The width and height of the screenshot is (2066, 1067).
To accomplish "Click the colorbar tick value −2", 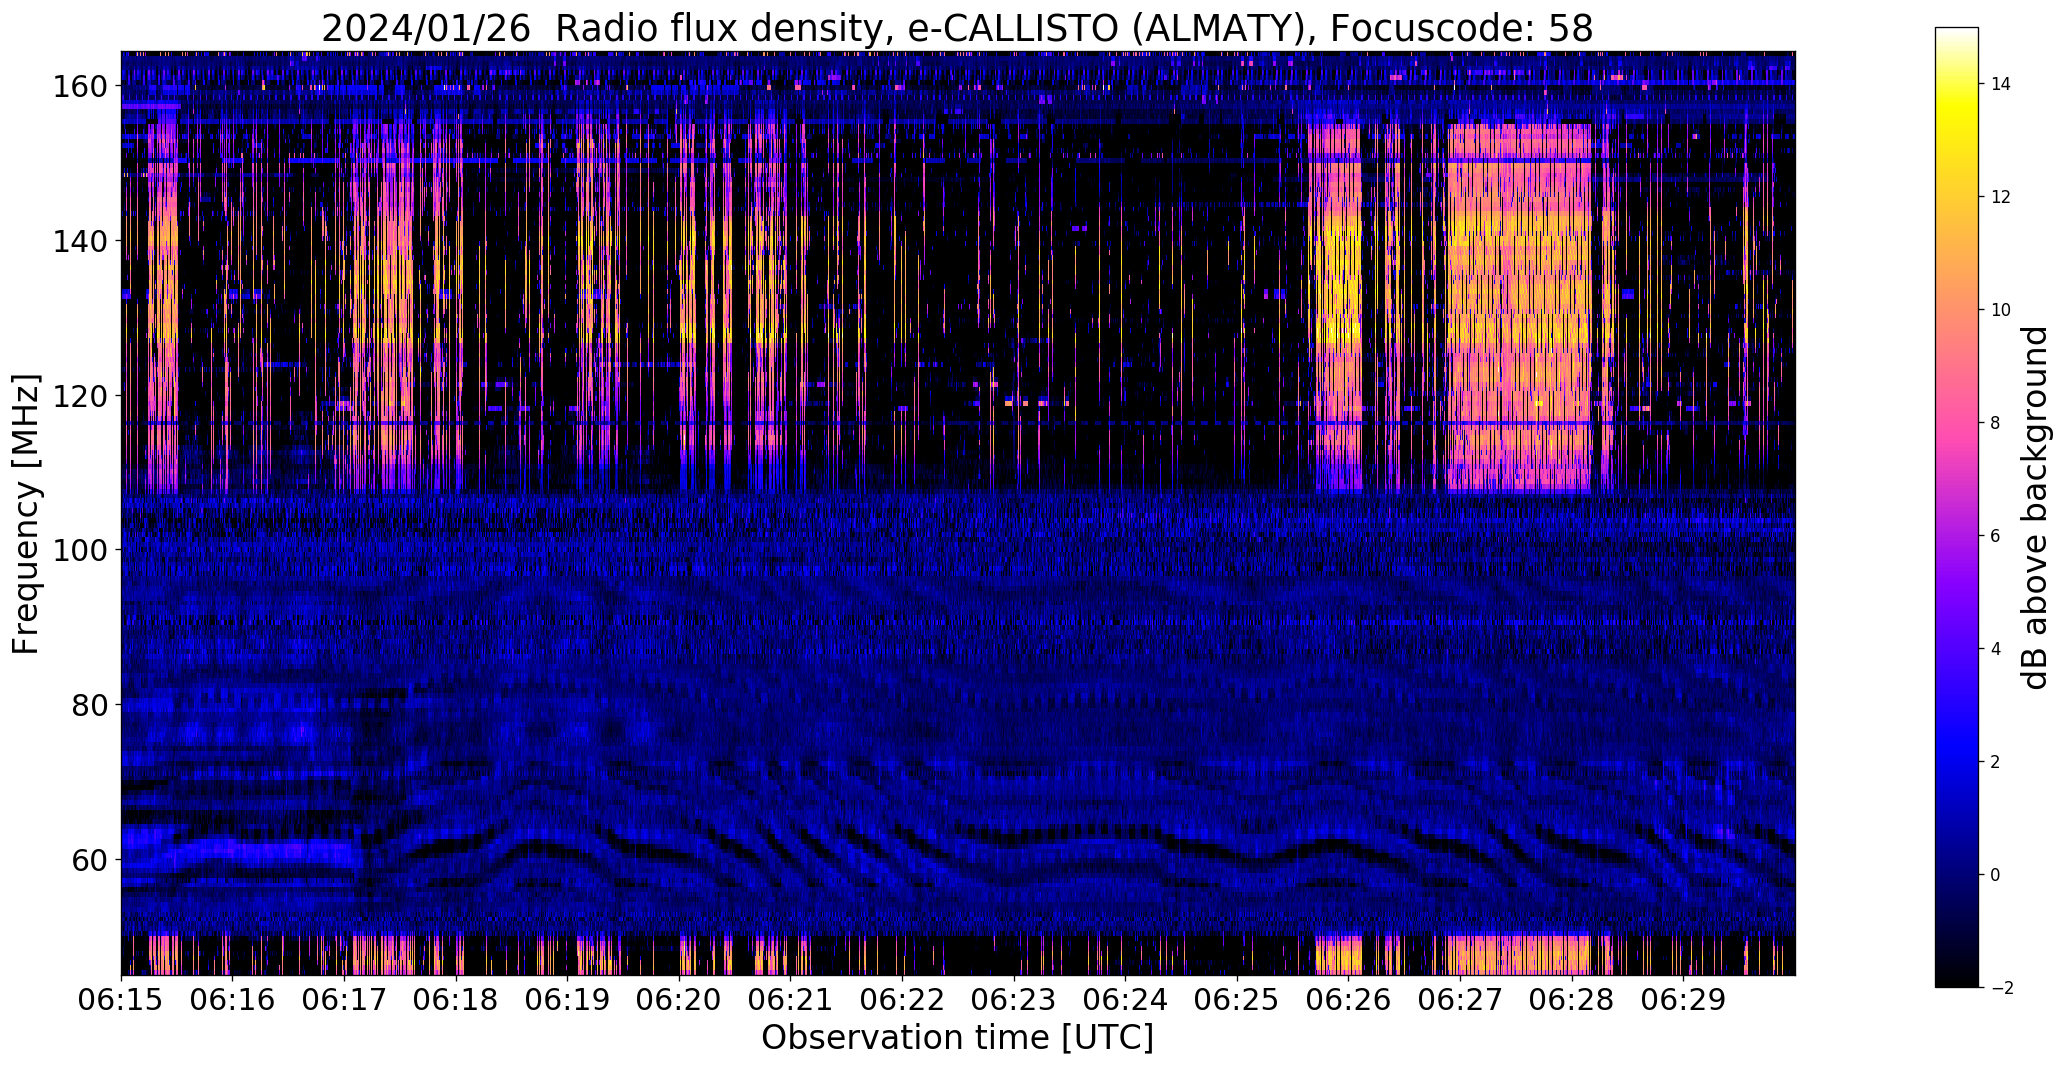I will 2001,988.
